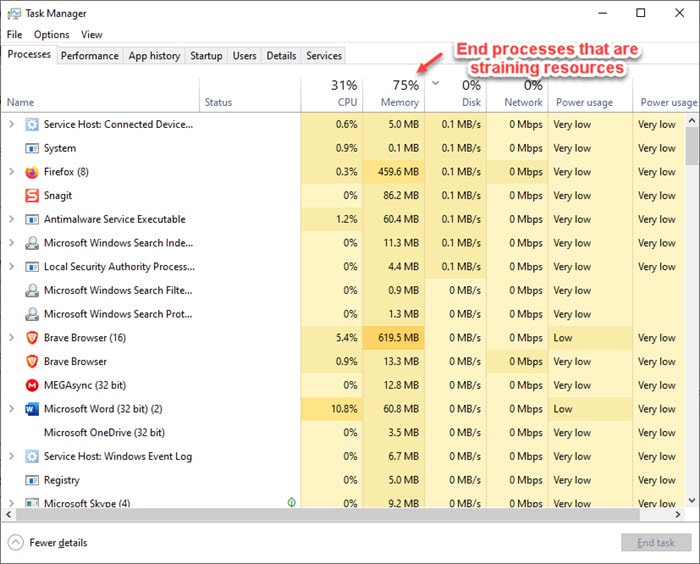
Task: Sort processes by Disk column
Action: (455, 94)
